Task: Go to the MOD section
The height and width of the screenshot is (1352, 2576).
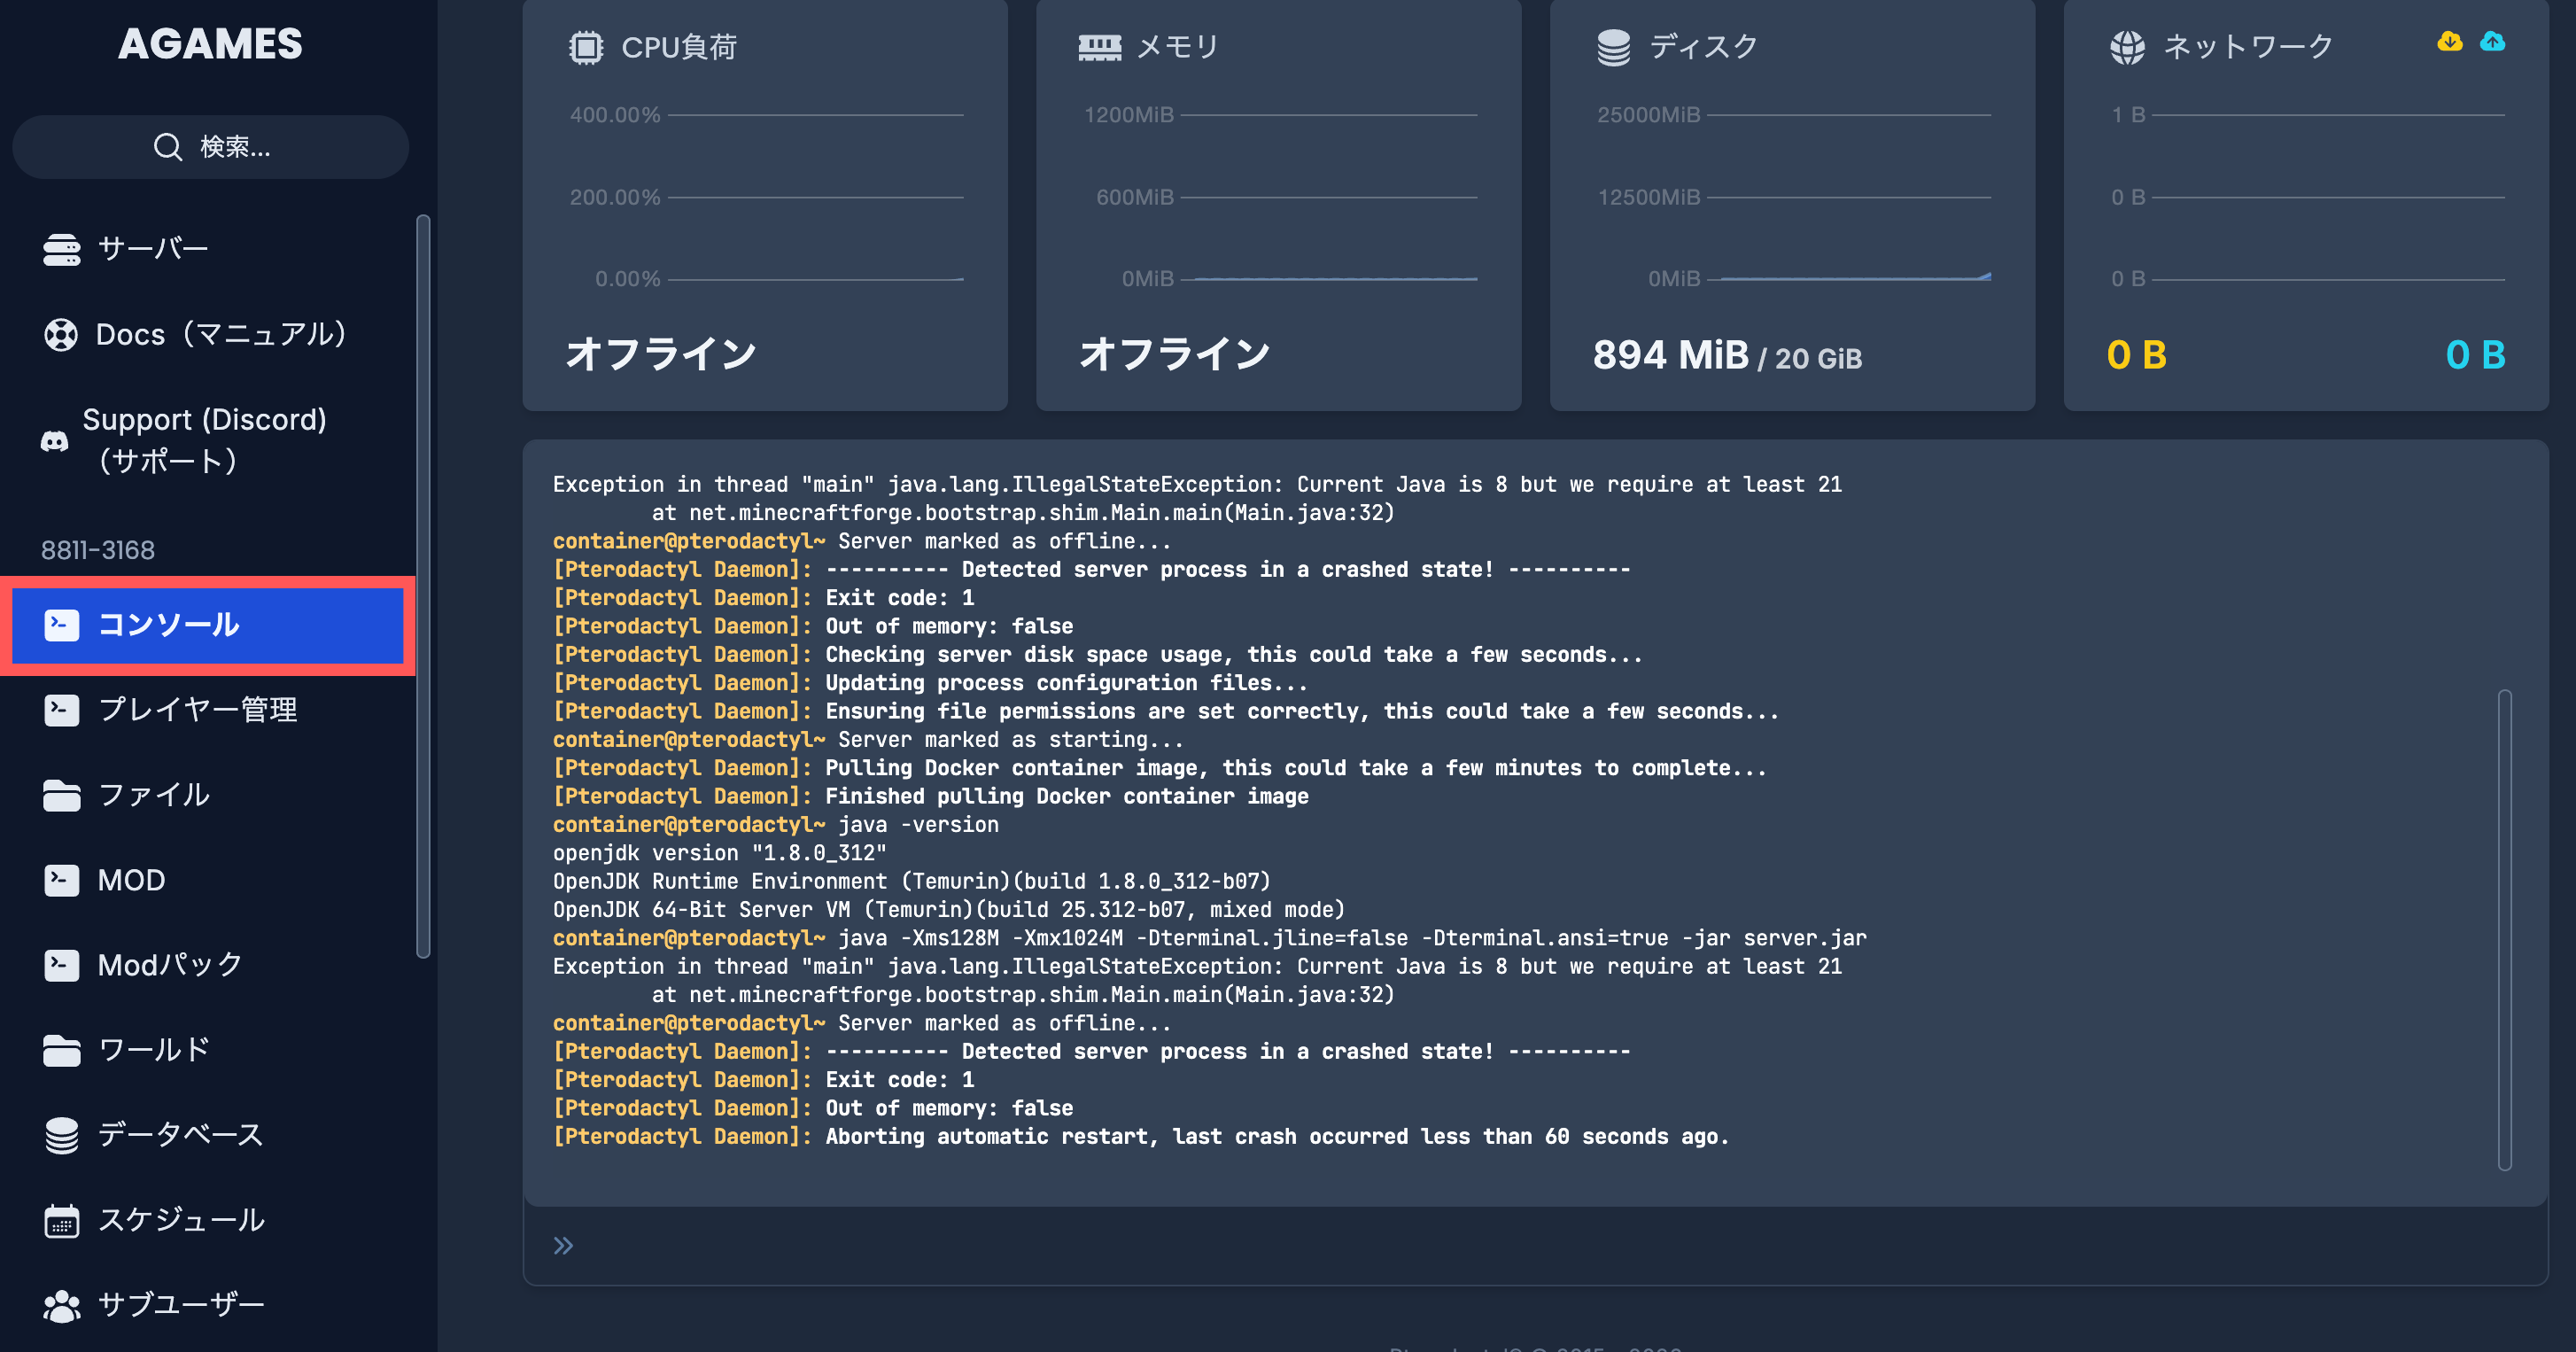Action: point(131,880)
